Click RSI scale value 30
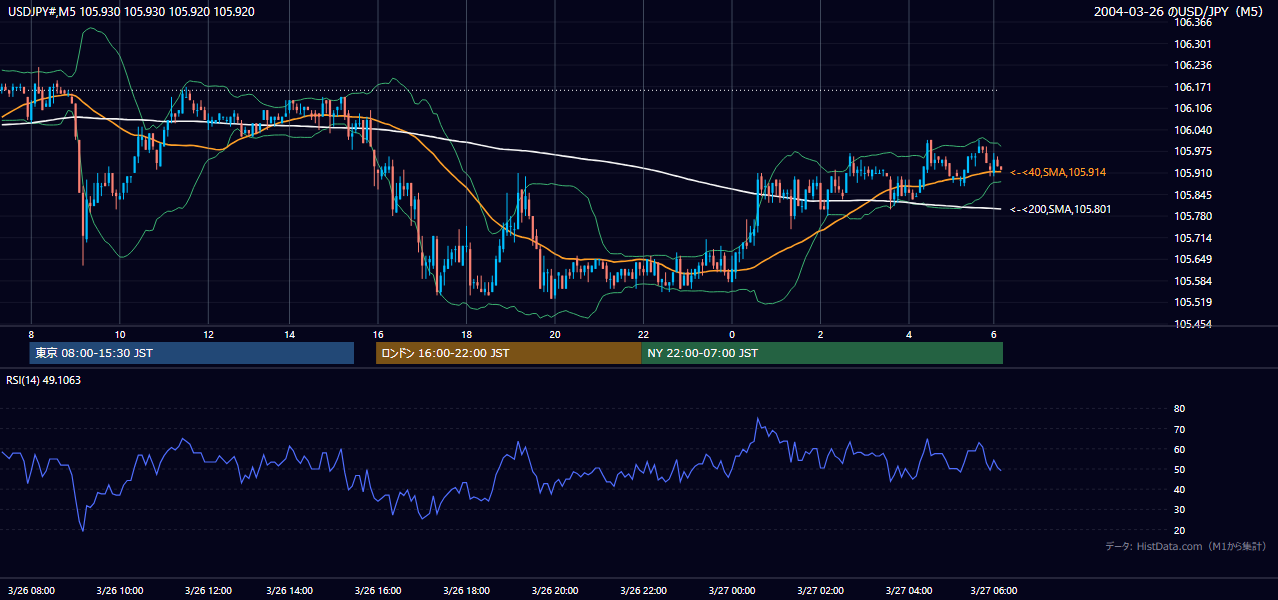The height and width of the screenshot is (600, 1278). click(1179, 509)
